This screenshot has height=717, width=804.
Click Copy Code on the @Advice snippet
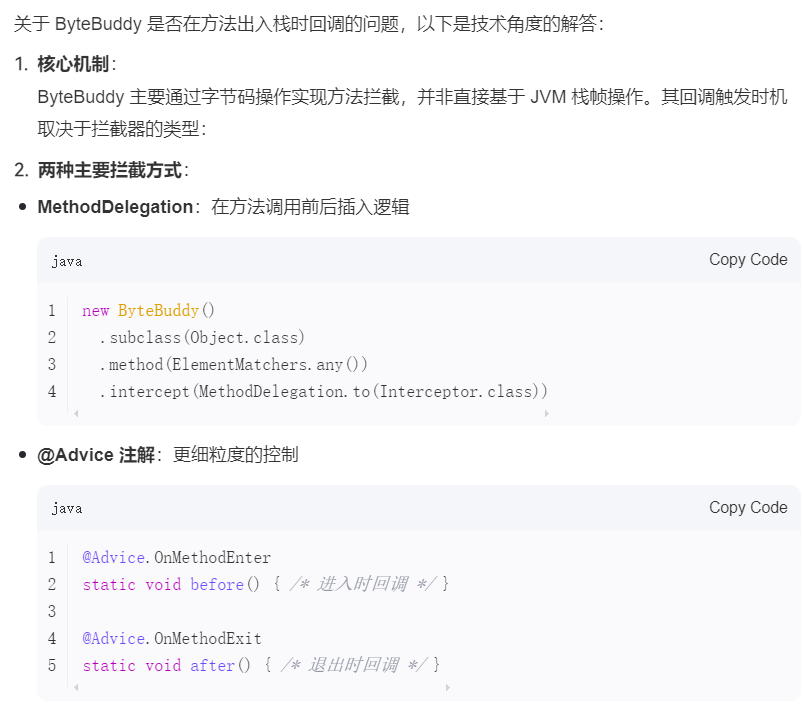(748, 507)
